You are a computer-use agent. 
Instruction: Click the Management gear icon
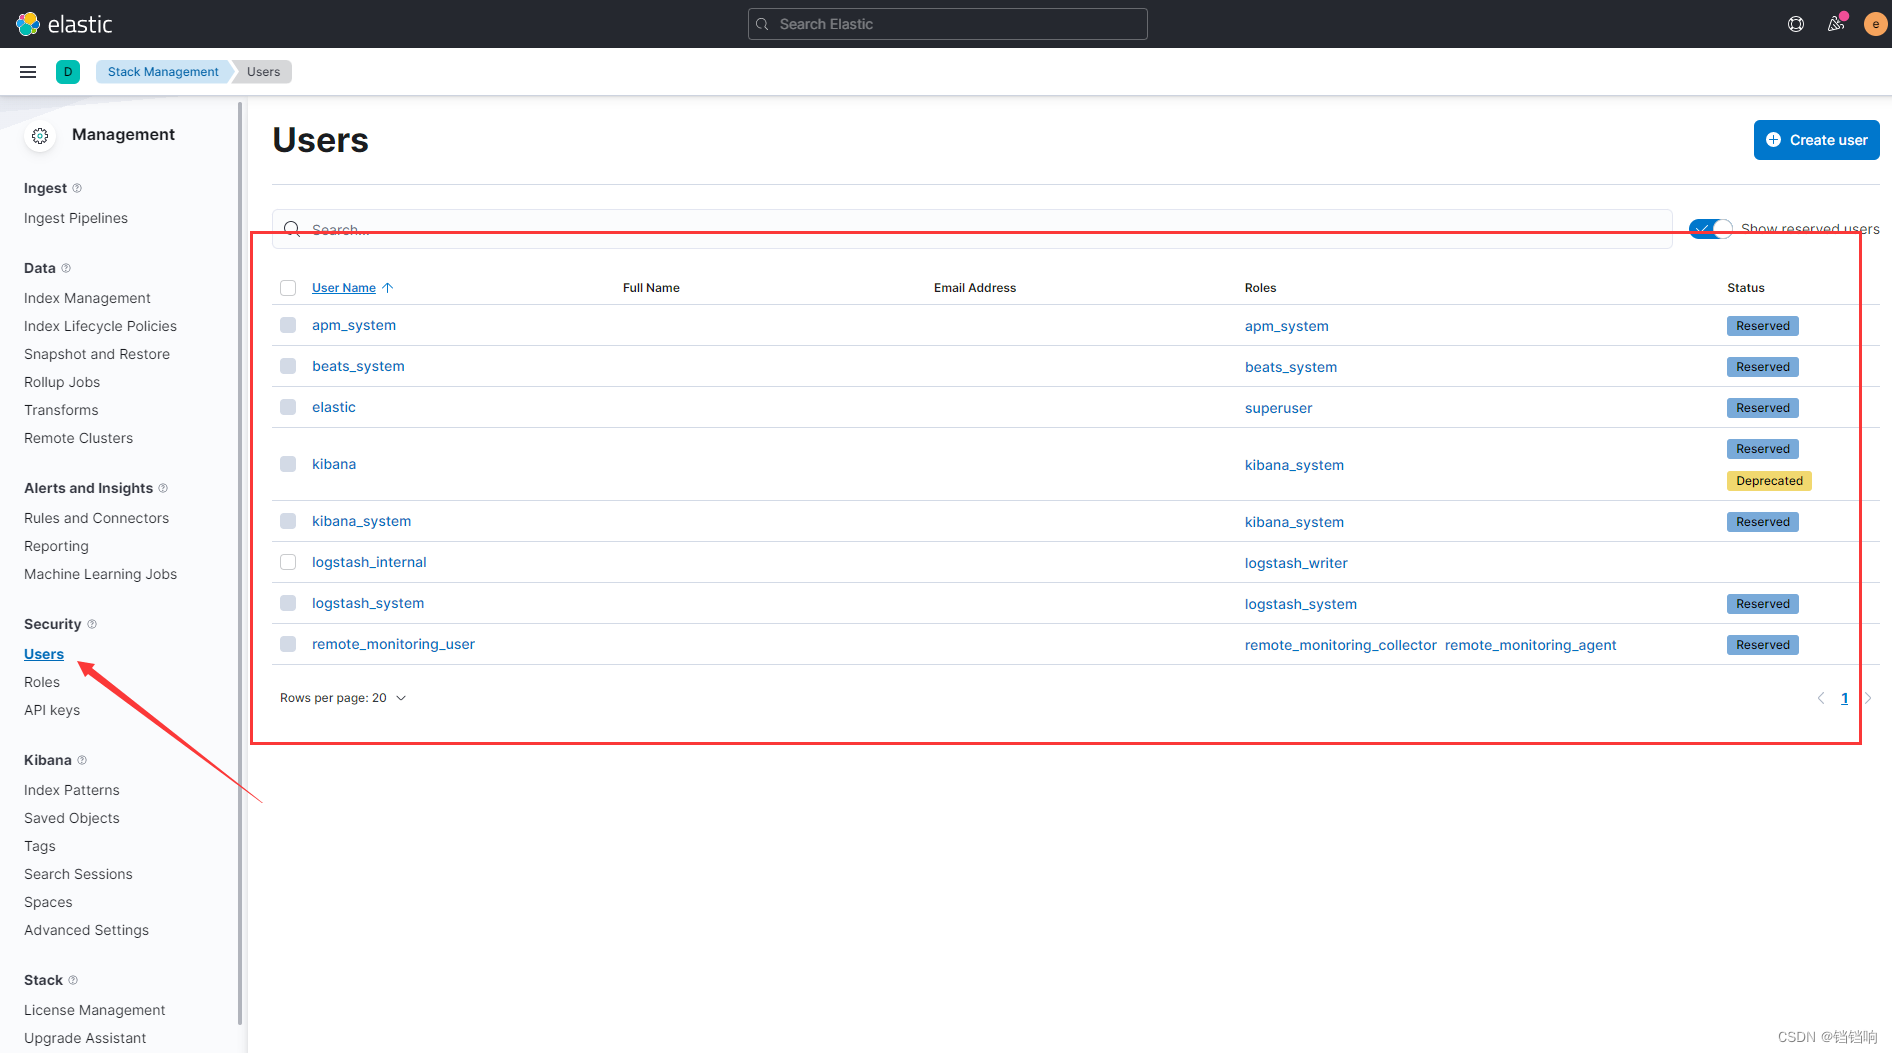click(x=40, y=135)
